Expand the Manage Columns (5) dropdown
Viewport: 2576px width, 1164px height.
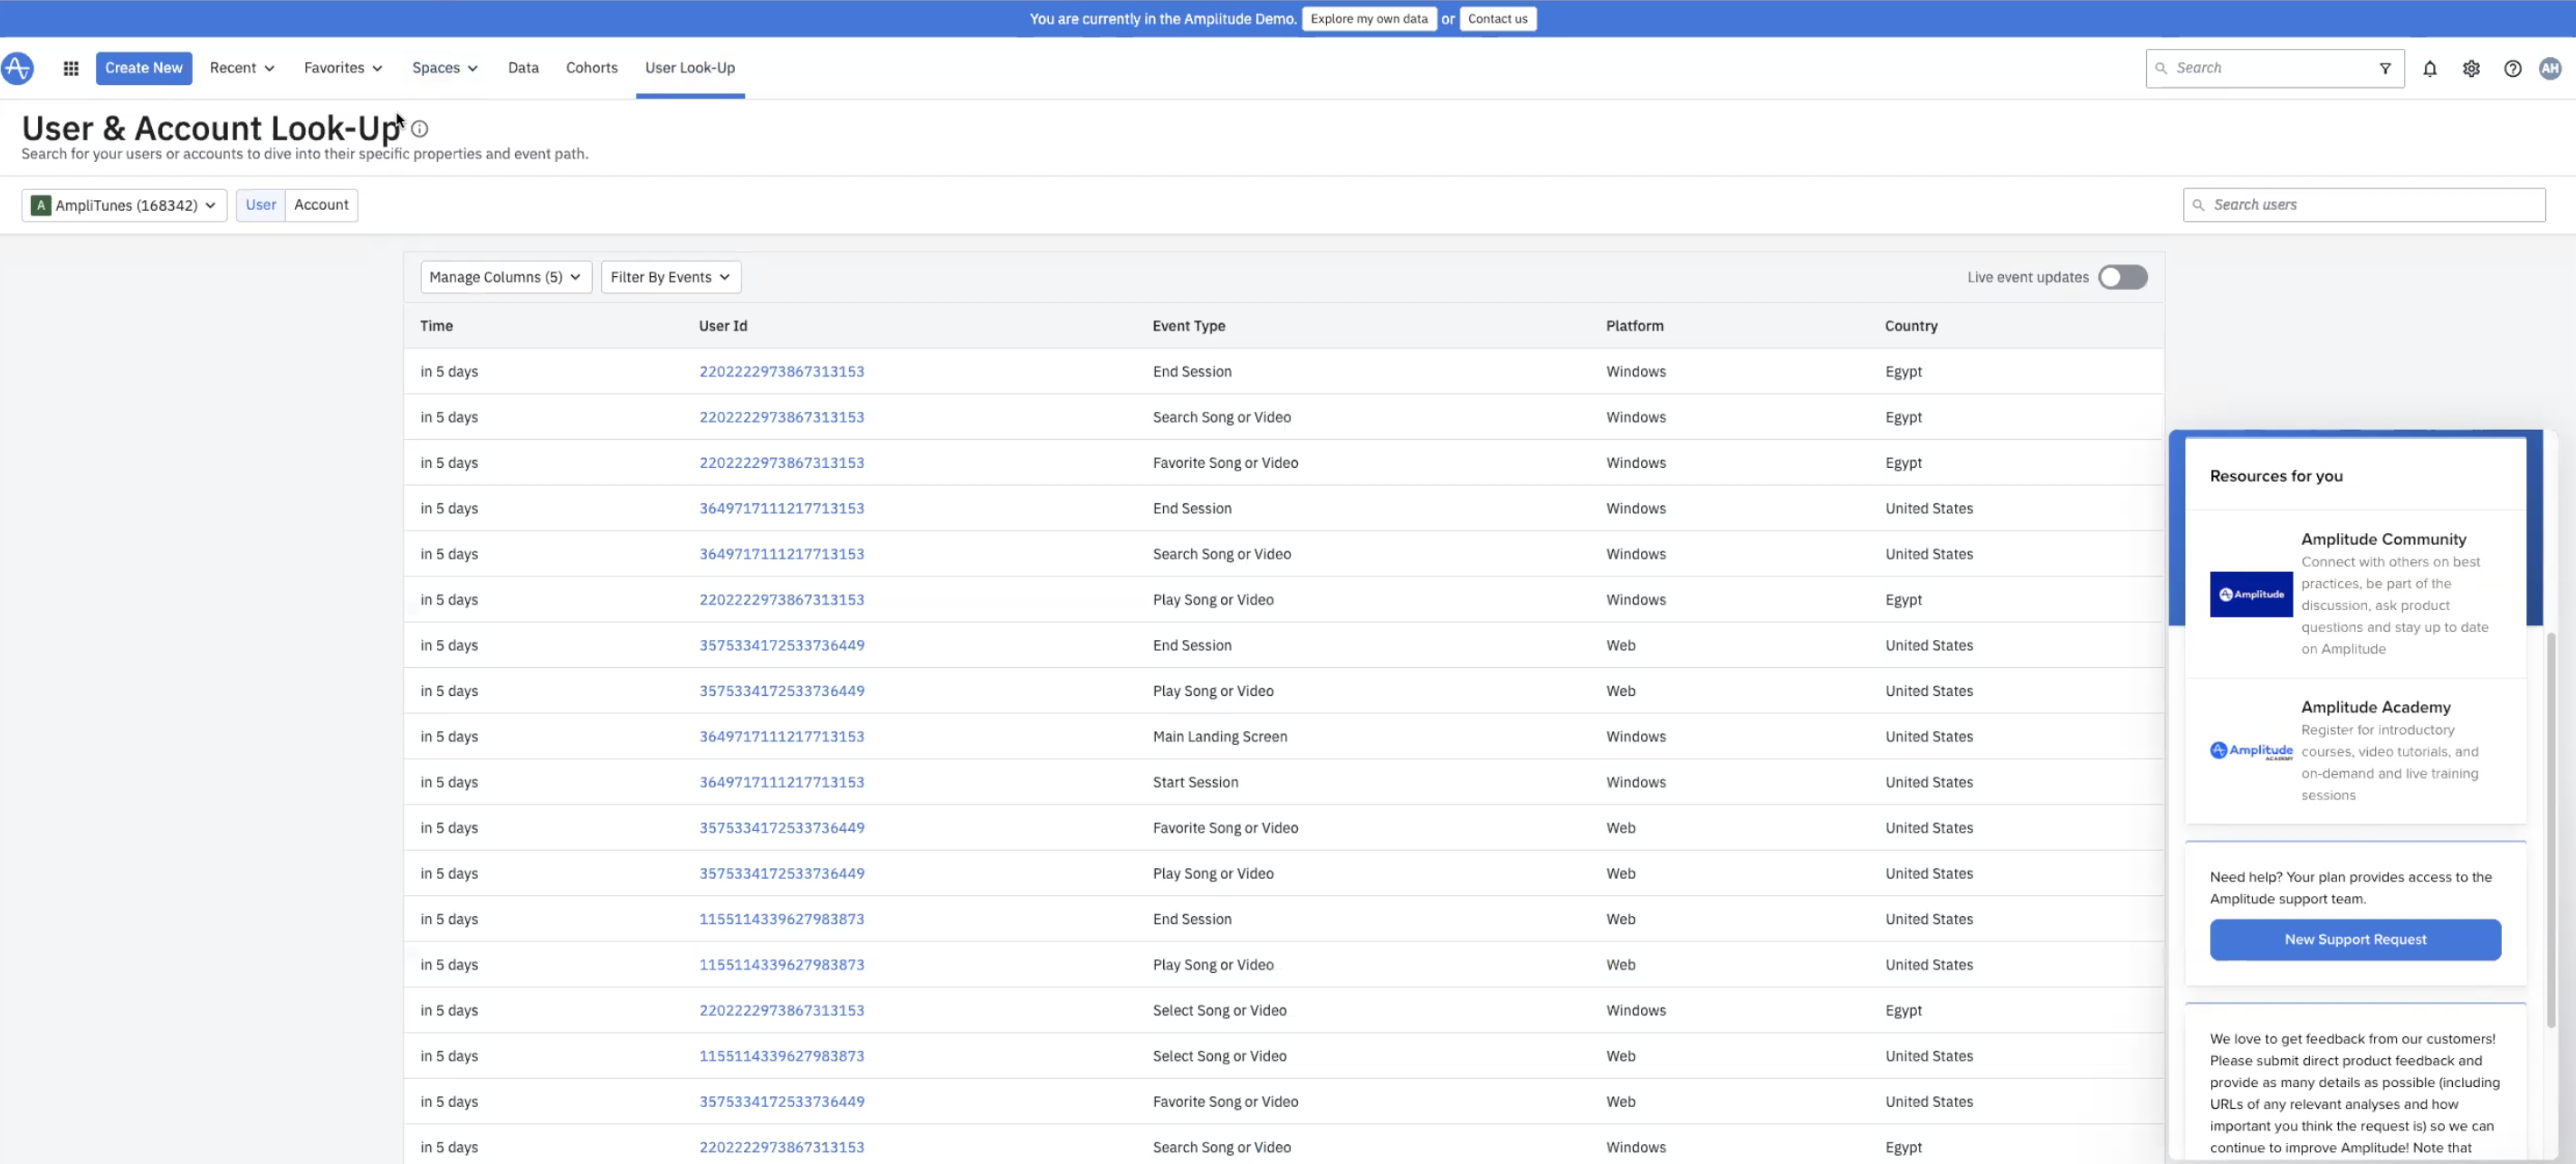click(x=505, y=277)
